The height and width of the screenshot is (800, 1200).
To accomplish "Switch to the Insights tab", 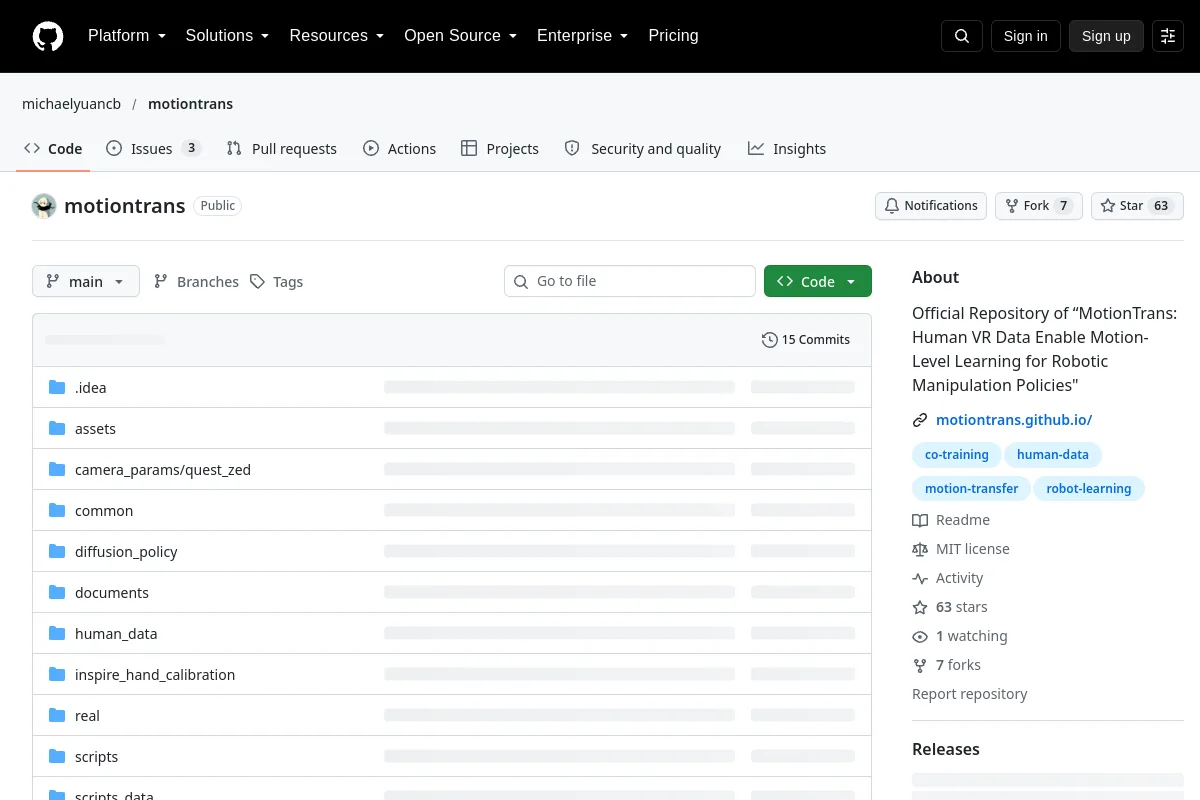I will point(787,149).
